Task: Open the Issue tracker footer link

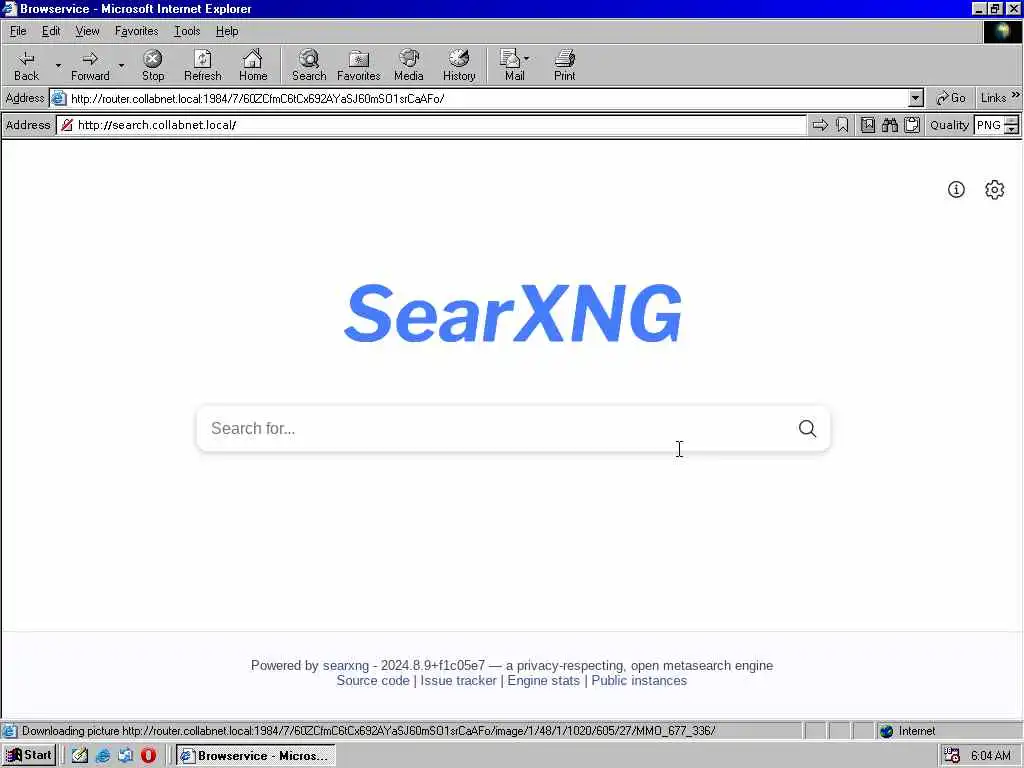Action: [x=458, y=680]
